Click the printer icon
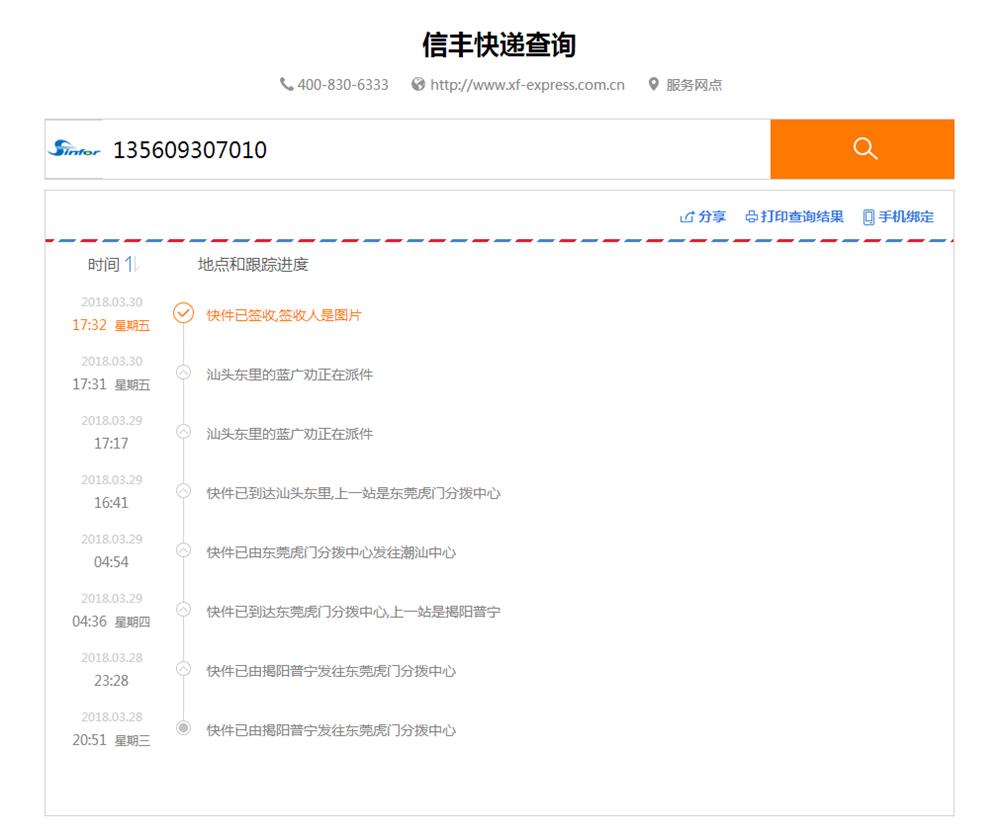1000x834 pixels. coord(752,217)
